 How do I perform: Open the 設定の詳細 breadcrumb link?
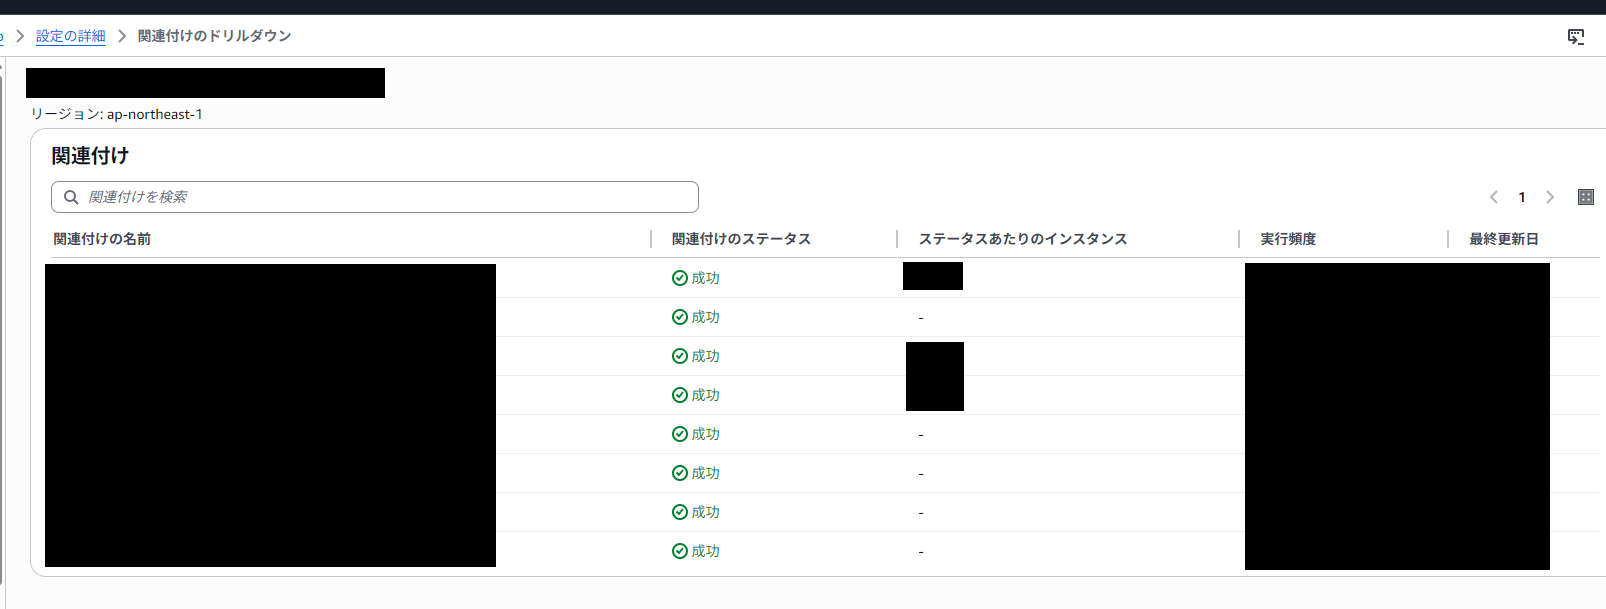pyautogui.click(x=70, y=36)
